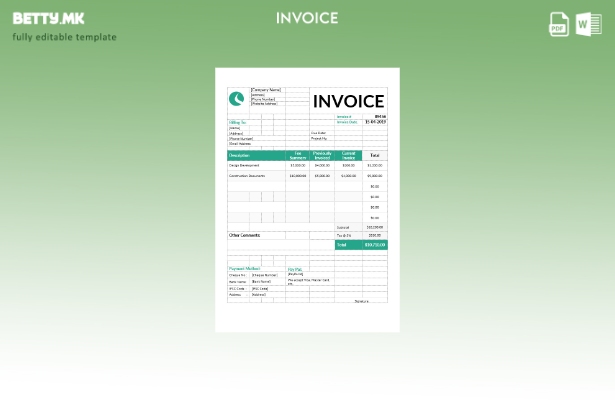Select the Total column header cell
615x400 pixels.
374,156
